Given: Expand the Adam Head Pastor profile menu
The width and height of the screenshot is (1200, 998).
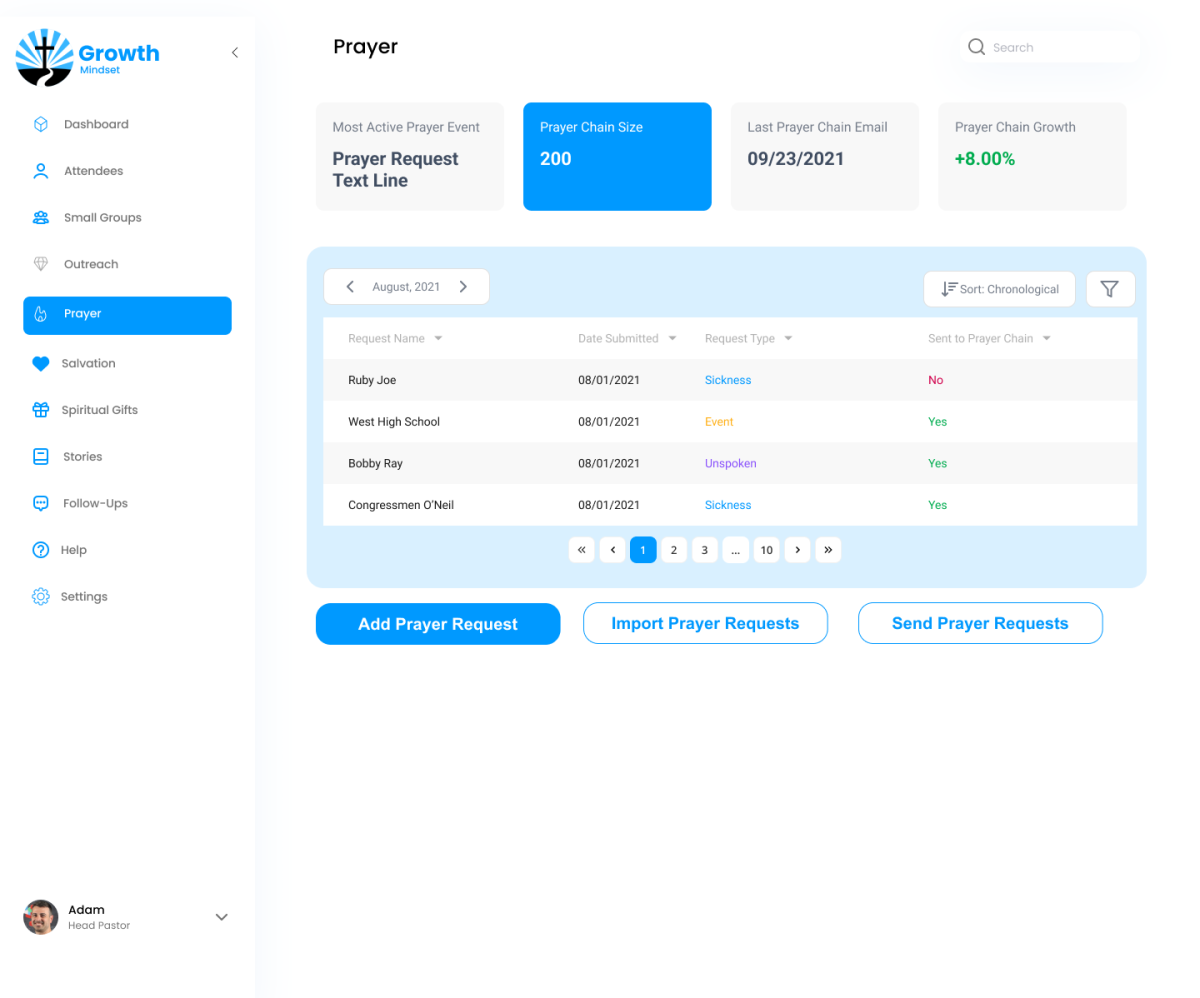Looking at the screenshot, I should tap(222, 917).
